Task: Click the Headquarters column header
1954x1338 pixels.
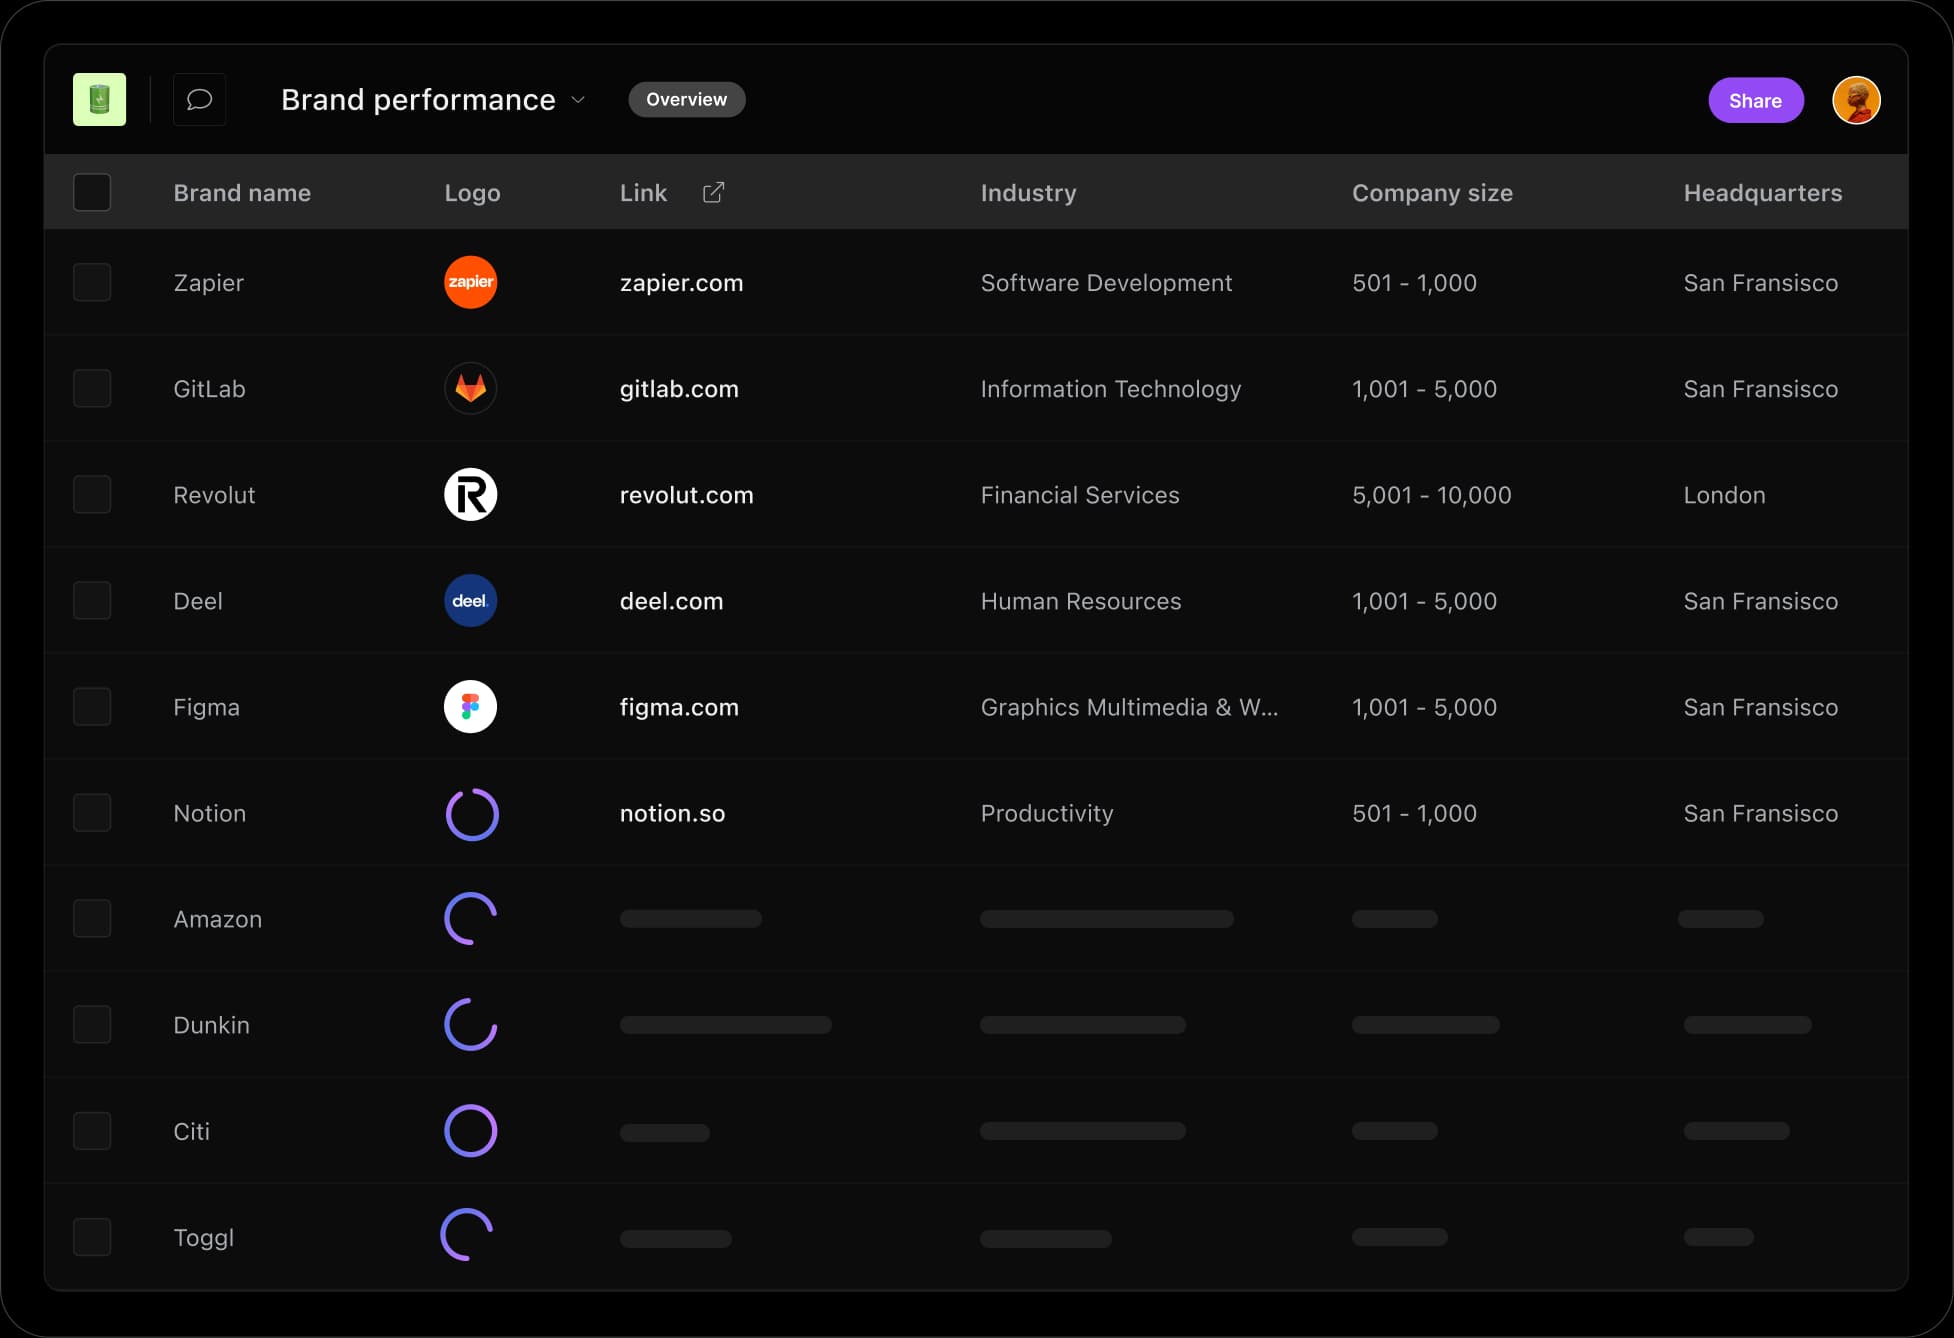Action: coord(1763,193)
